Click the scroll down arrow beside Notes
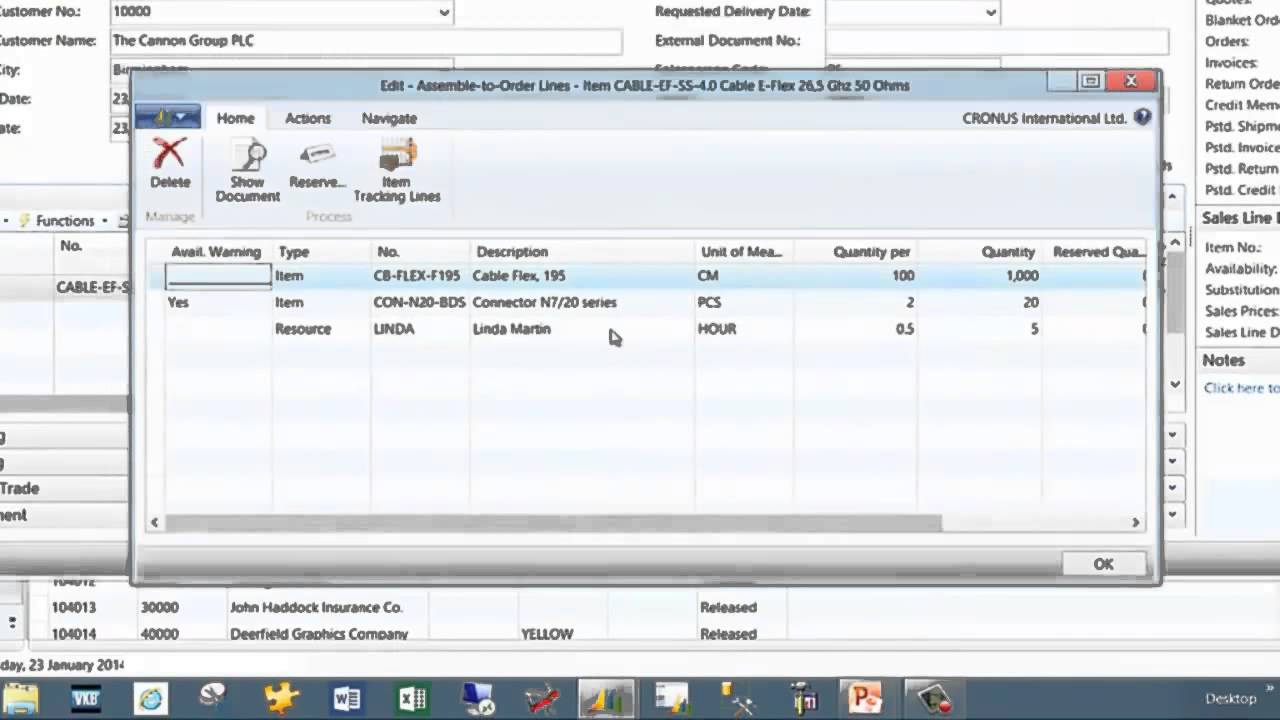1280x720 pixels. (1176, 384)
